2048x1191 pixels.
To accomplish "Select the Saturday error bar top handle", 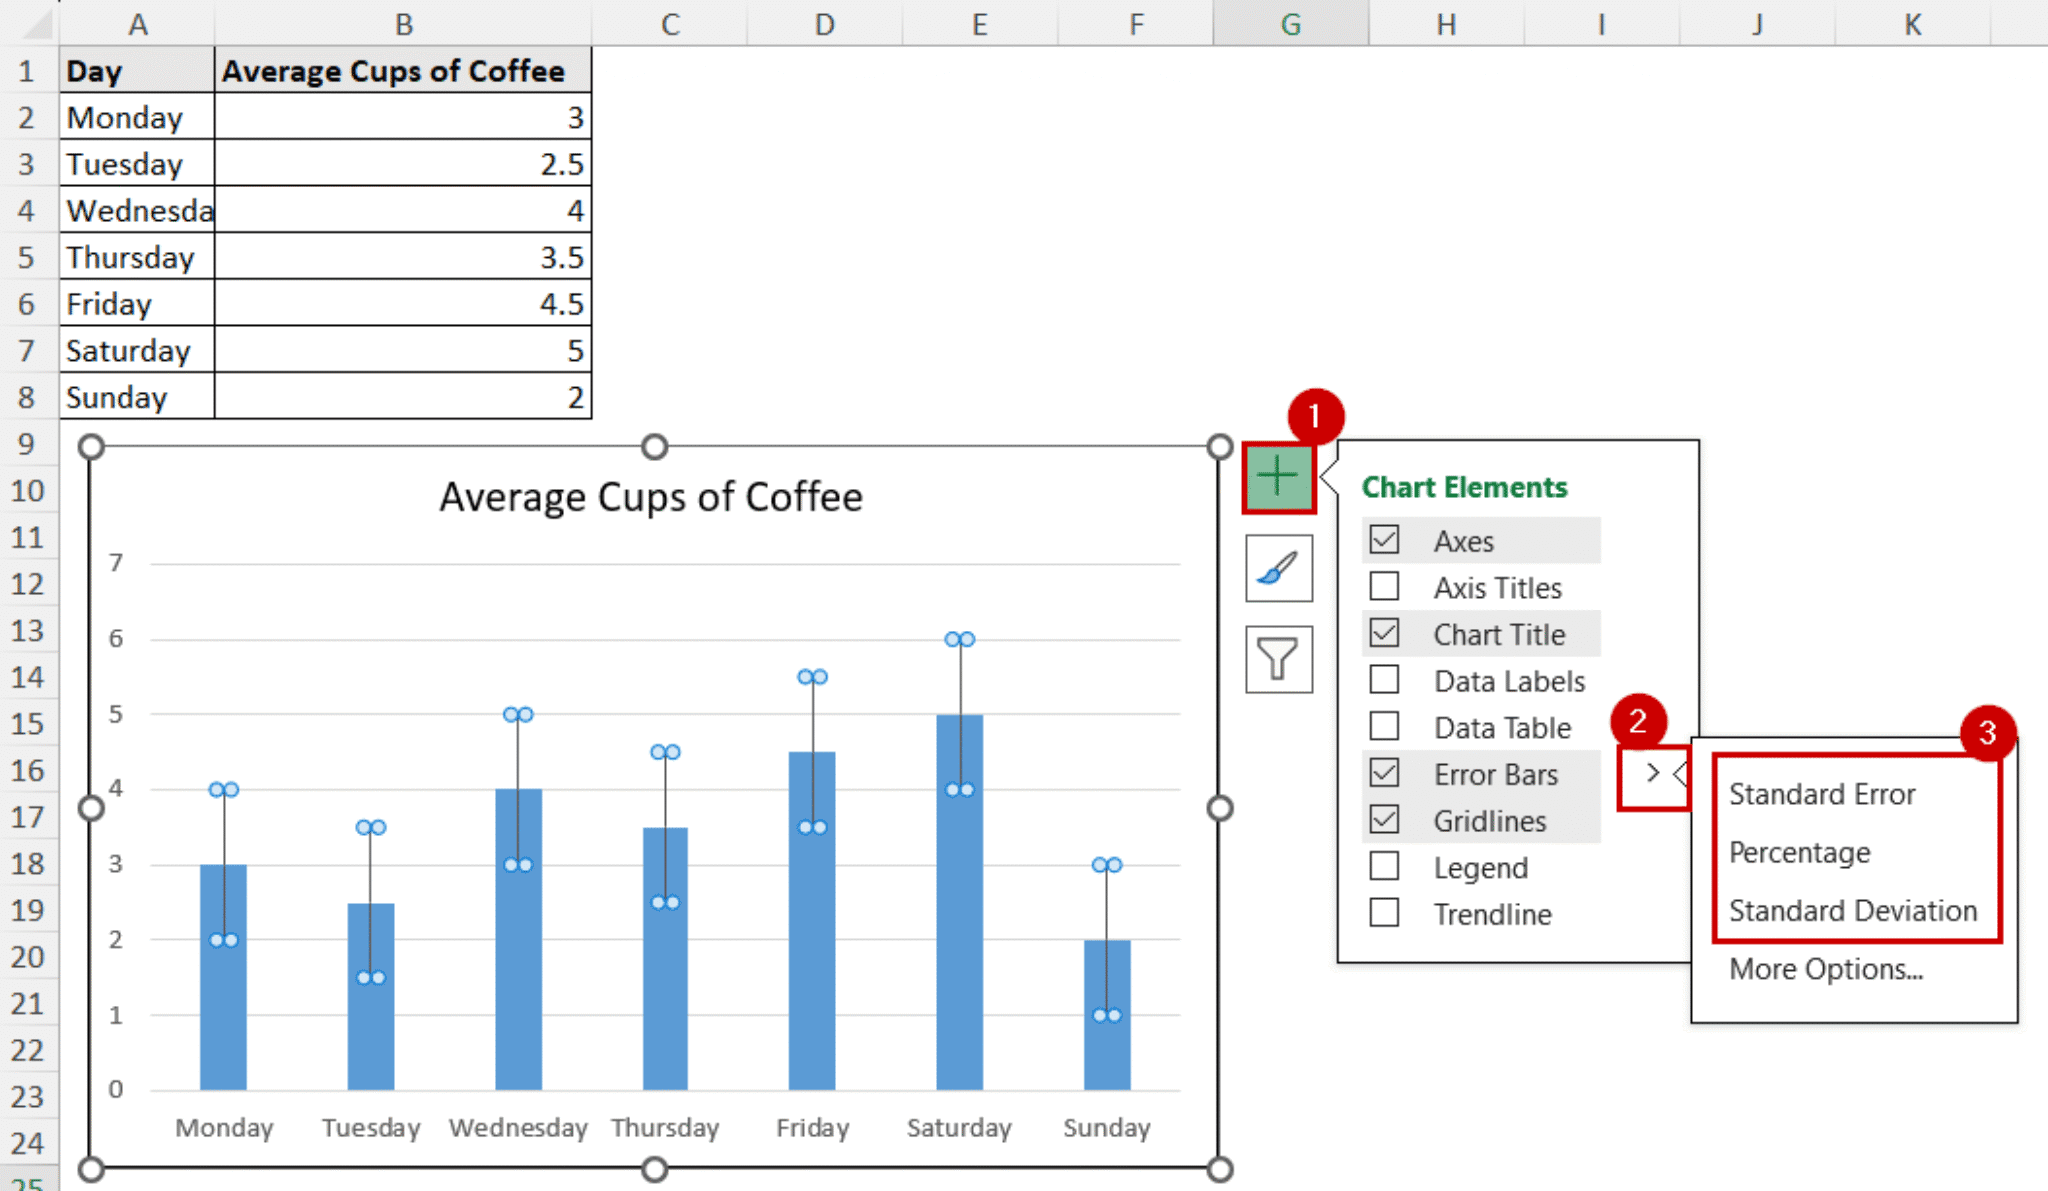I will [x=959, y=639].
